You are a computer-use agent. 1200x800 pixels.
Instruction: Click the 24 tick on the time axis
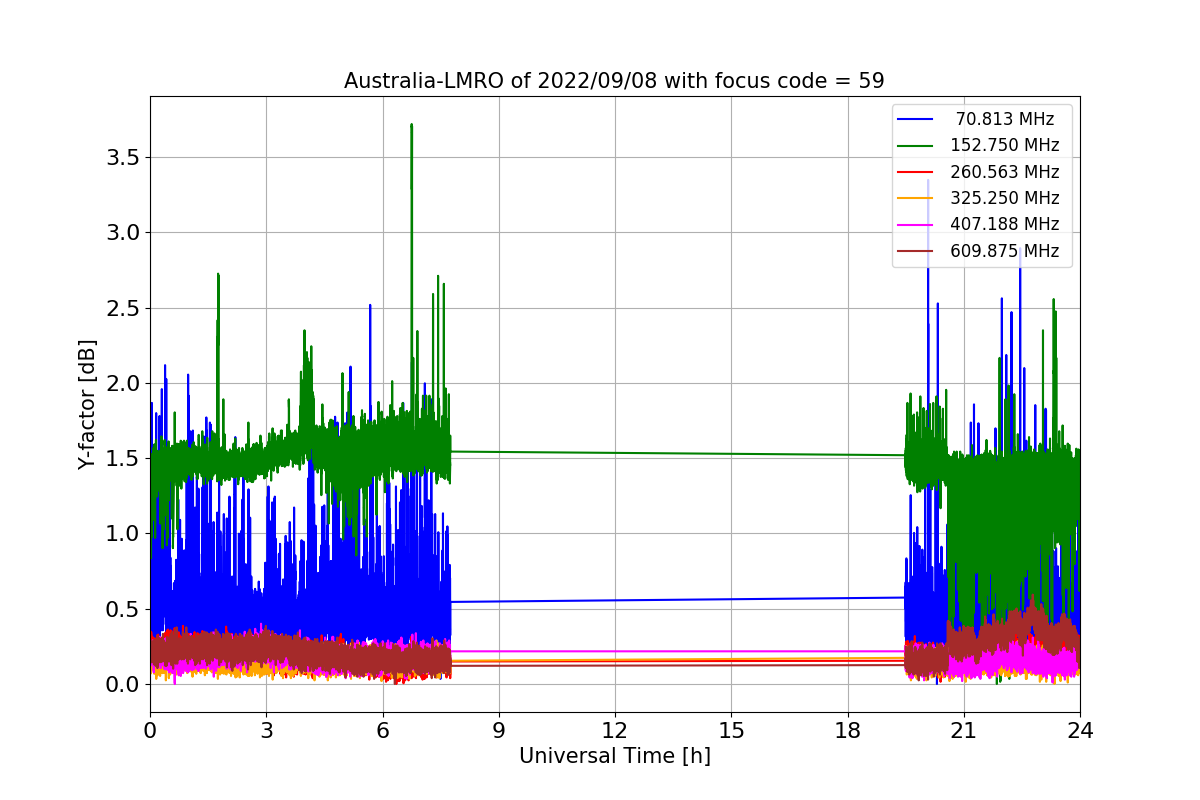(1080, 731)
